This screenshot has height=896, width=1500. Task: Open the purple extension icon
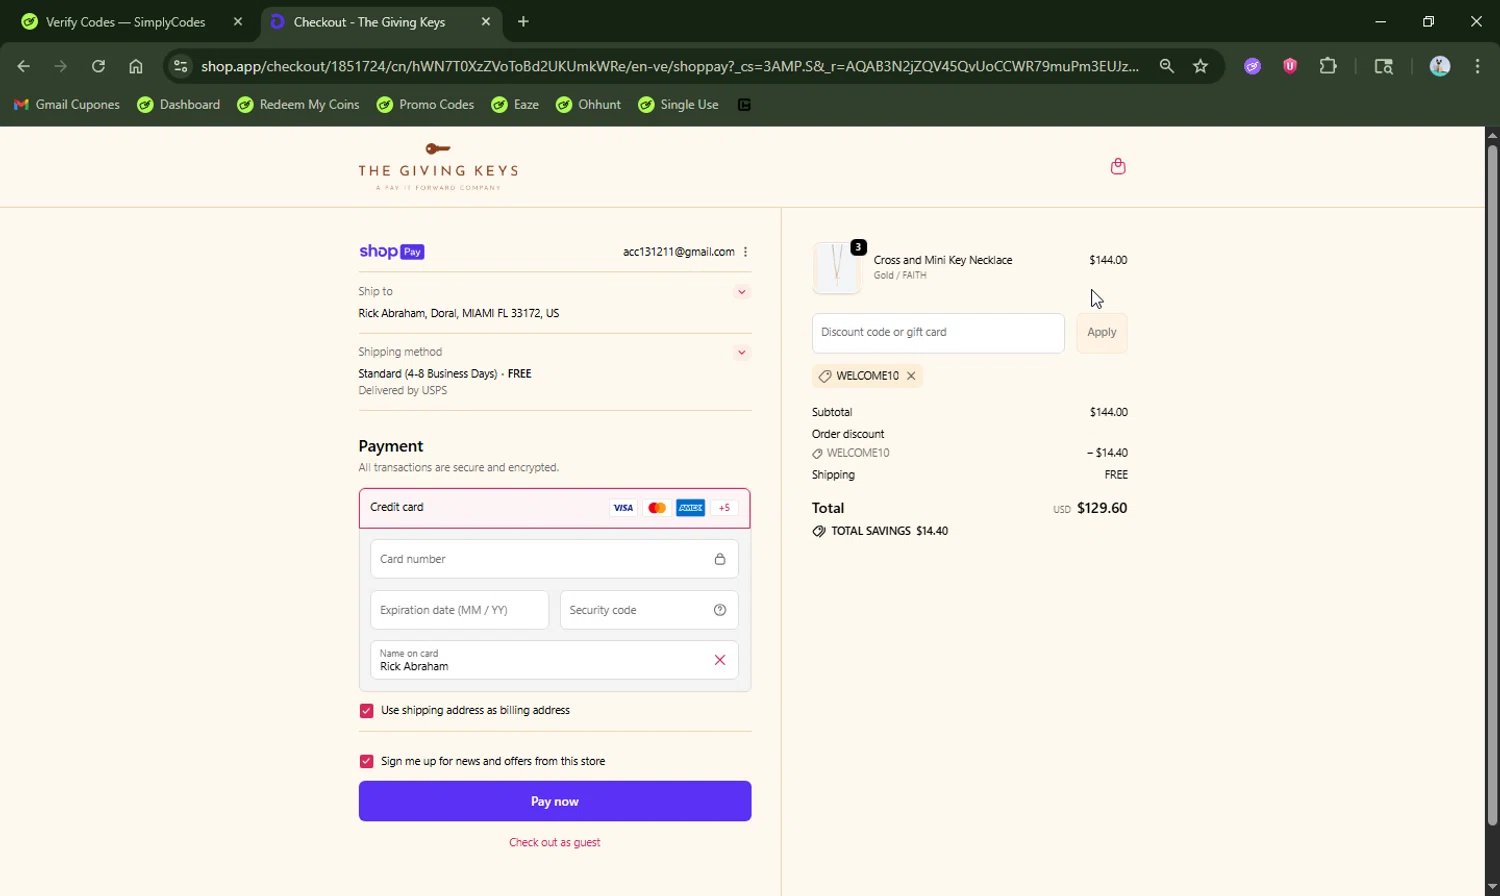point(1252,66)
